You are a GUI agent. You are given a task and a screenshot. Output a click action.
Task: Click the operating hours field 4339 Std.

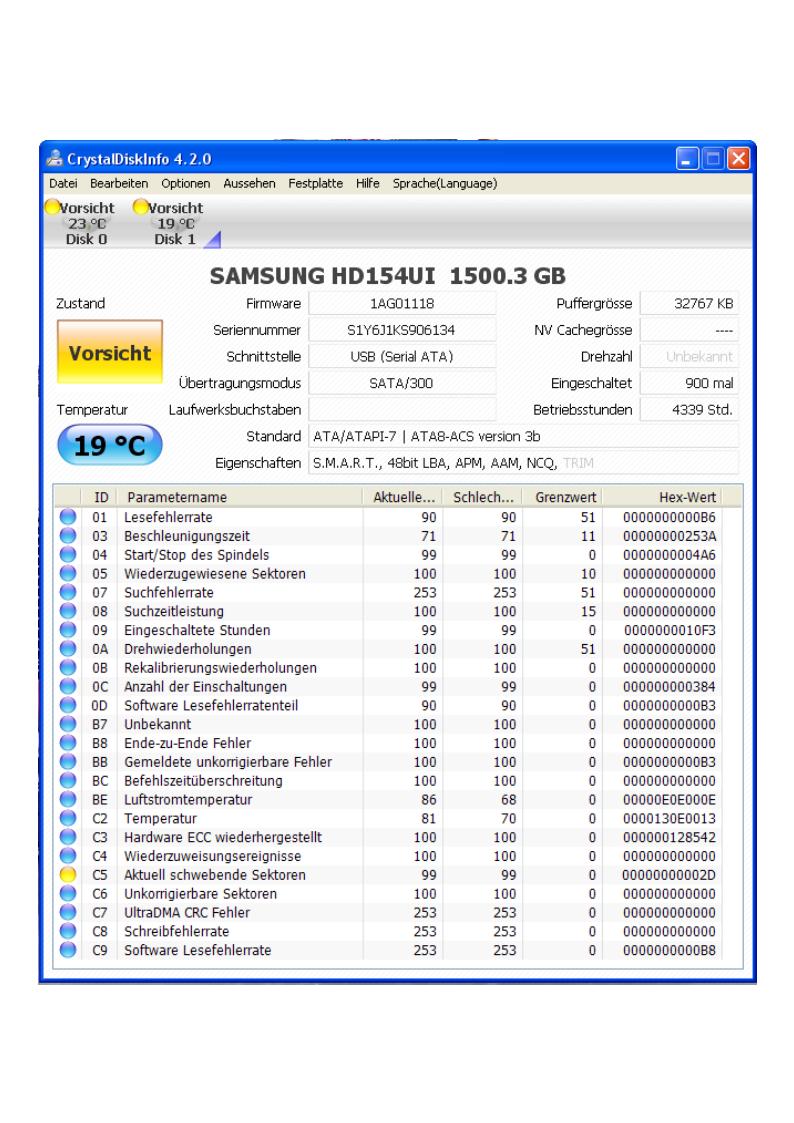click(689, 410)
